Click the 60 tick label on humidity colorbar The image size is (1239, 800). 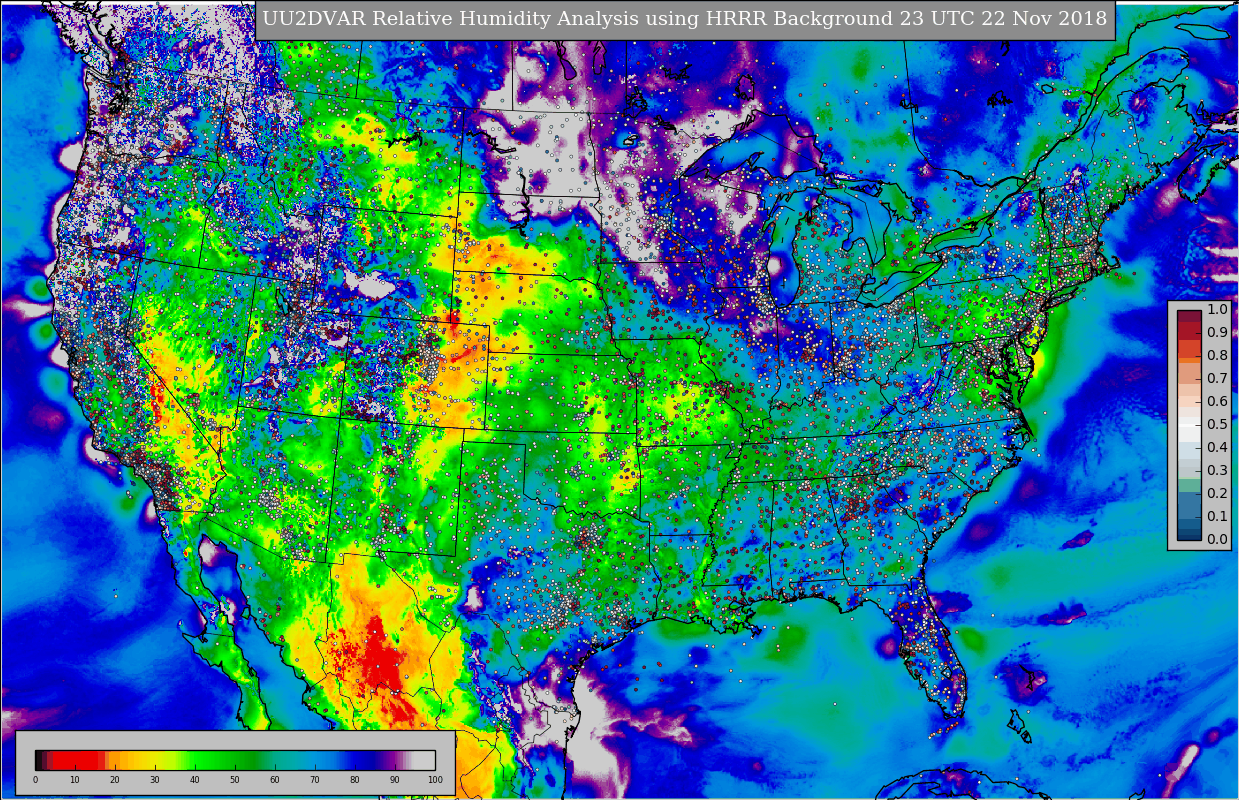(x=275, y=780)
